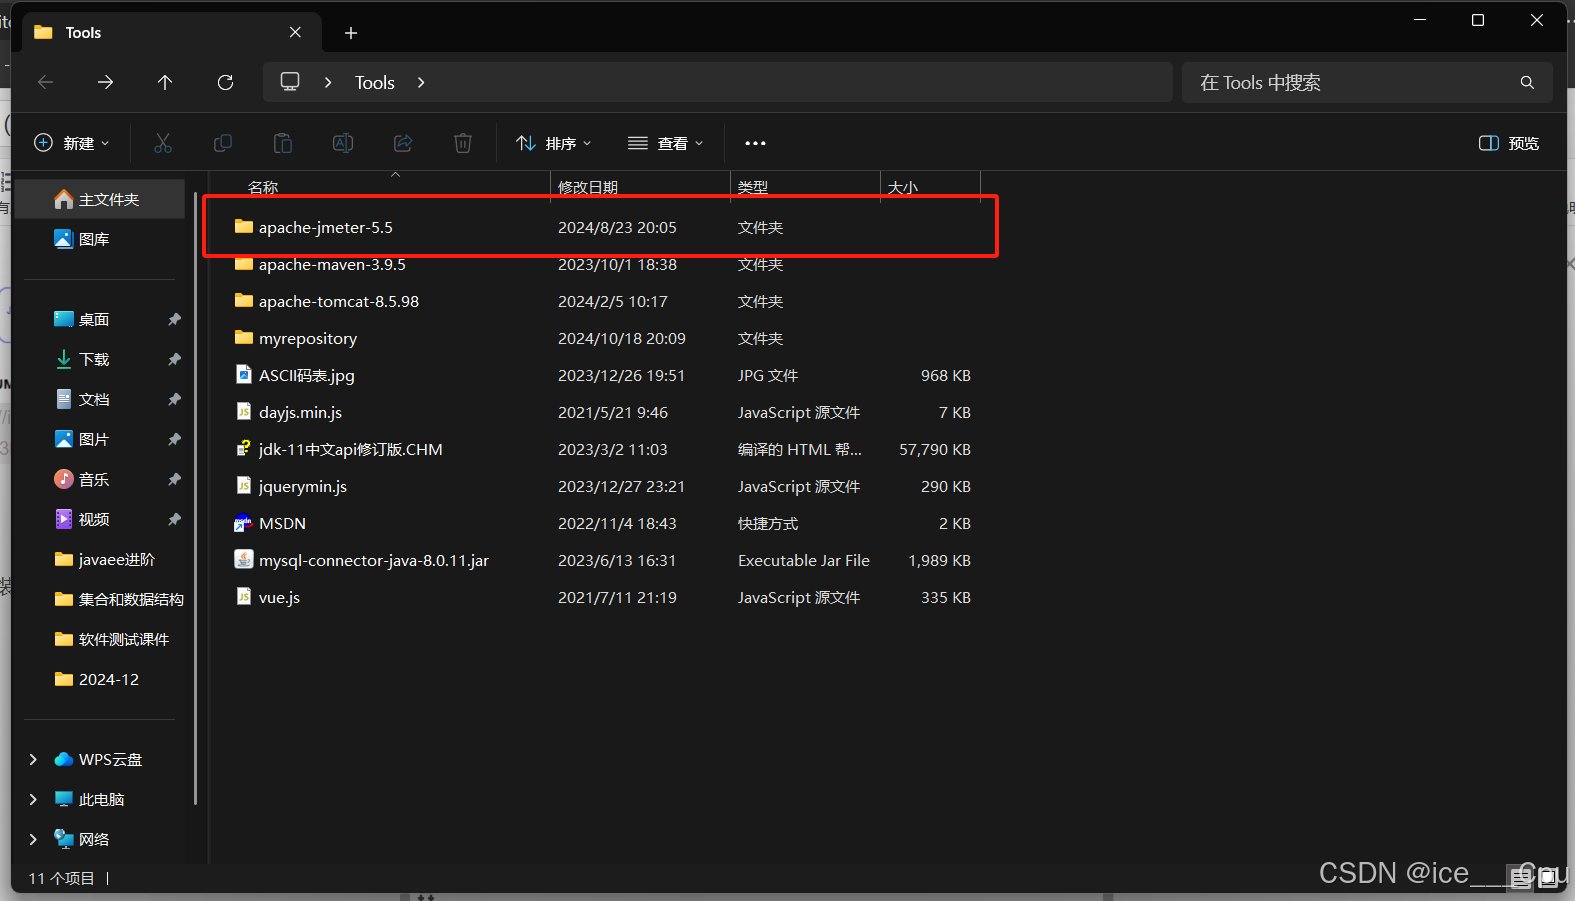Add a new tab with the plus button

pyautogui.click(x=351, y=33)
